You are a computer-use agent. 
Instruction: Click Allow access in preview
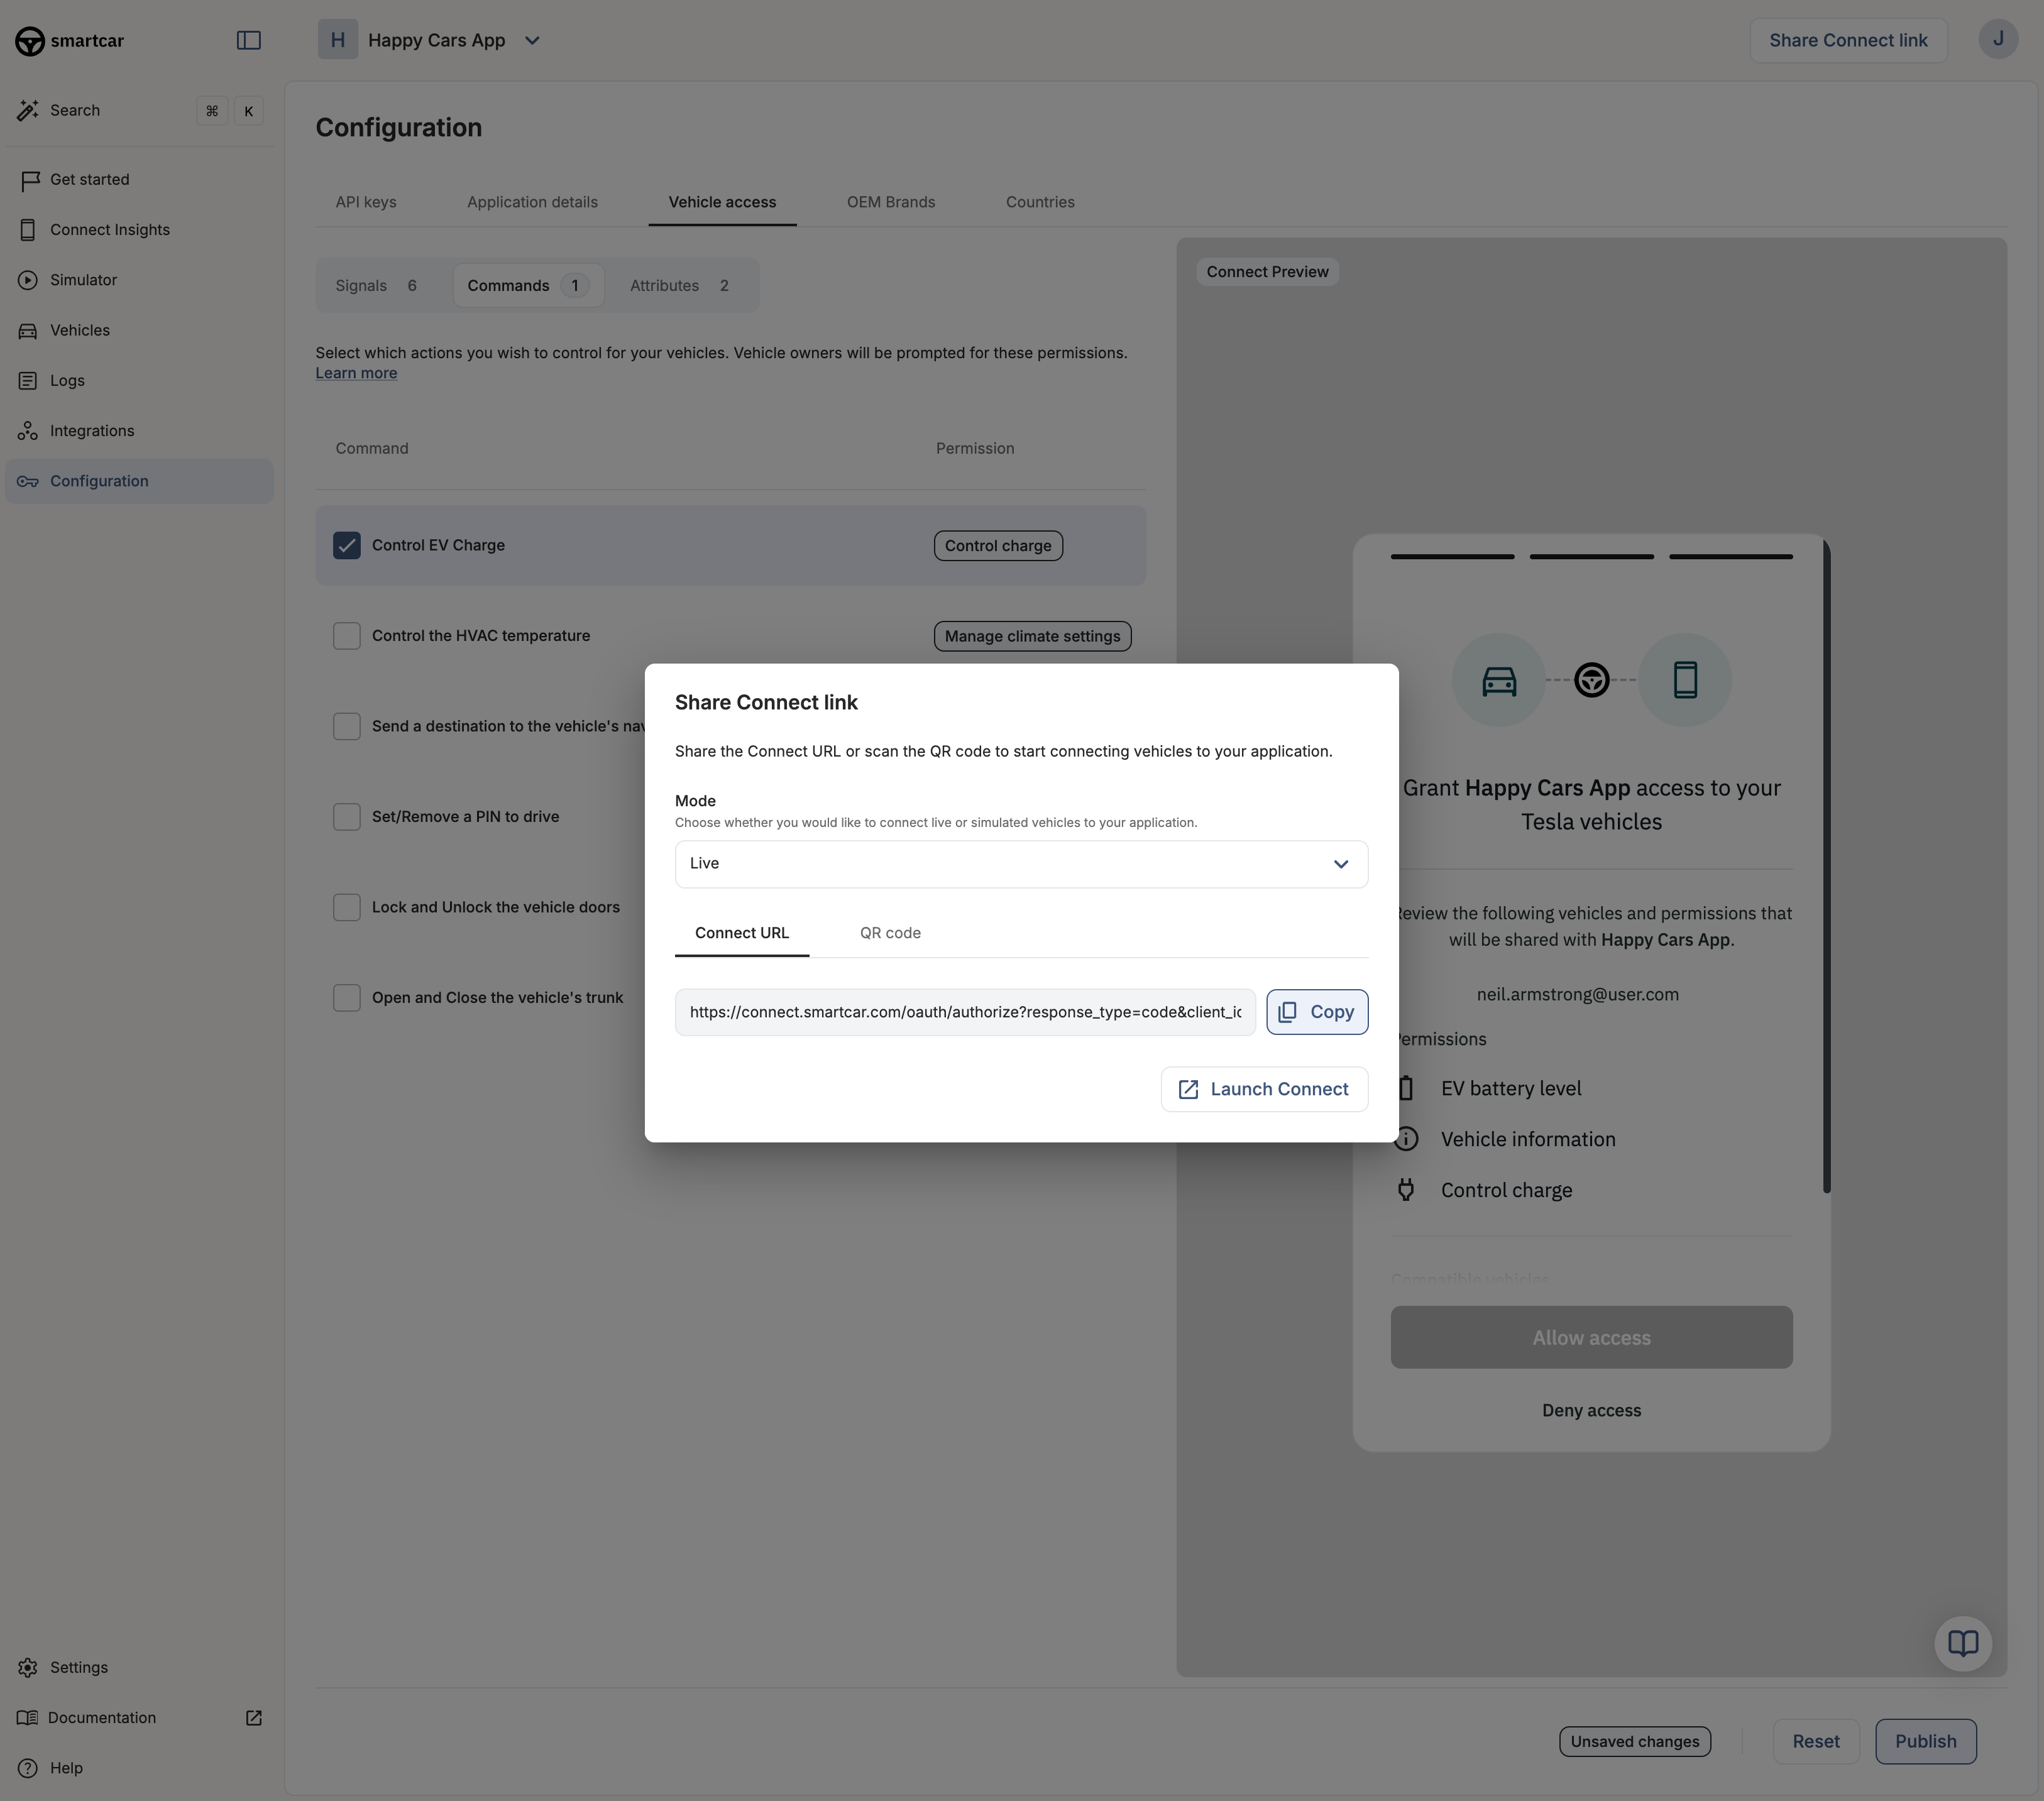1591,1337
